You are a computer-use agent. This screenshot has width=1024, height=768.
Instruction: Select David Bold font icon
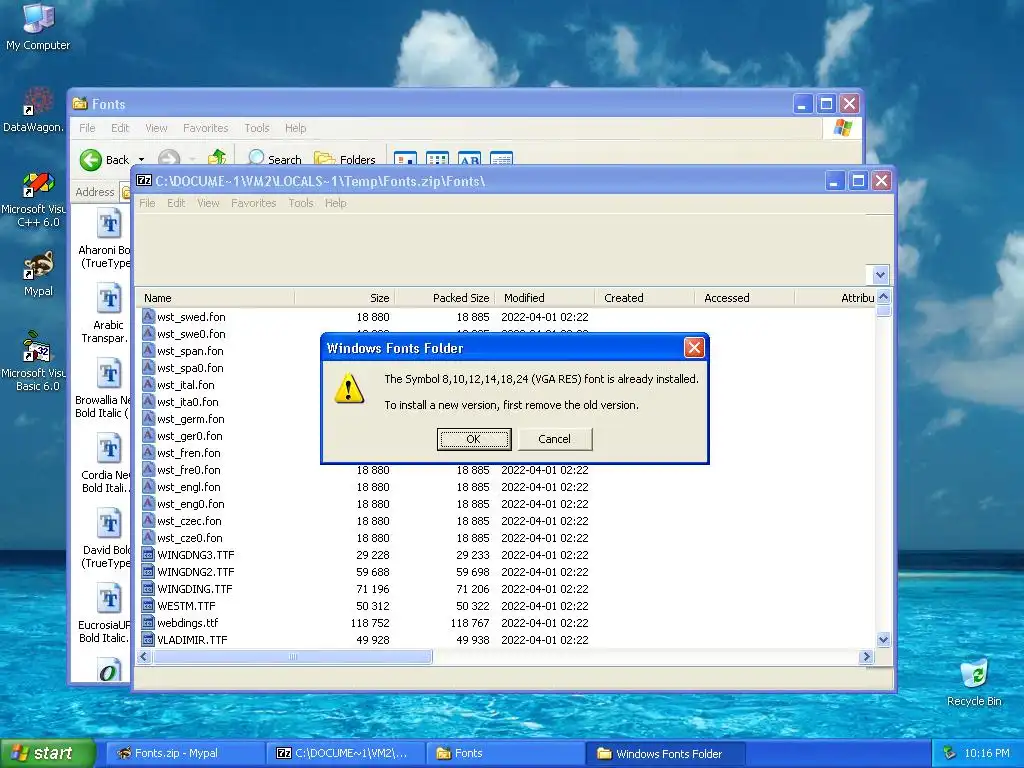point(109,524)
